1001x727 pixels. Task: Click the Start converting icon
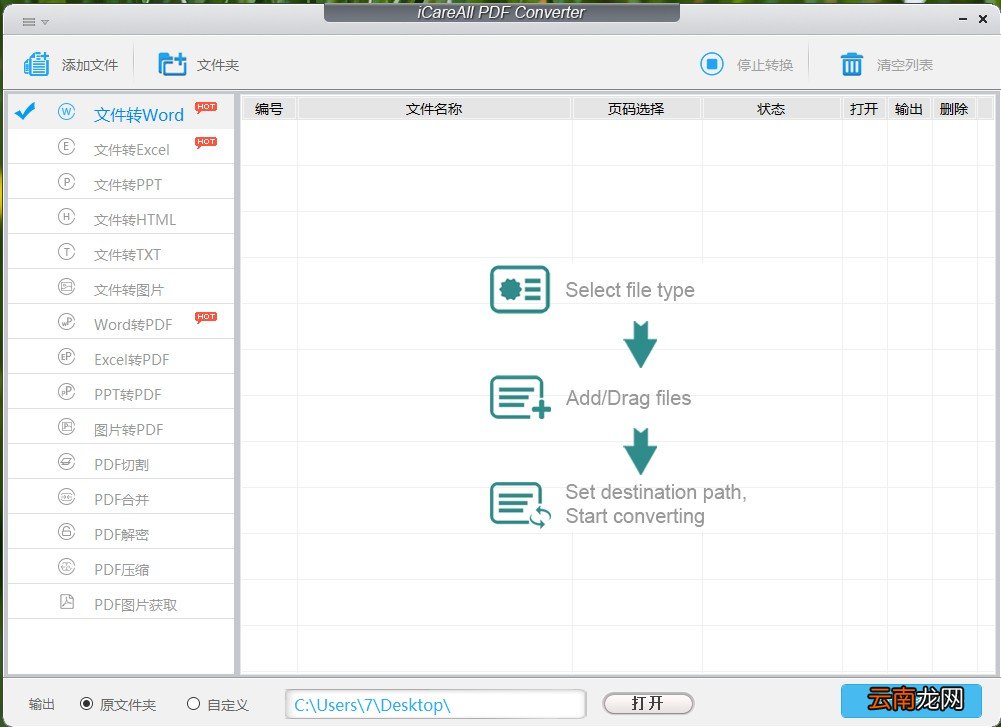[520, 505]
